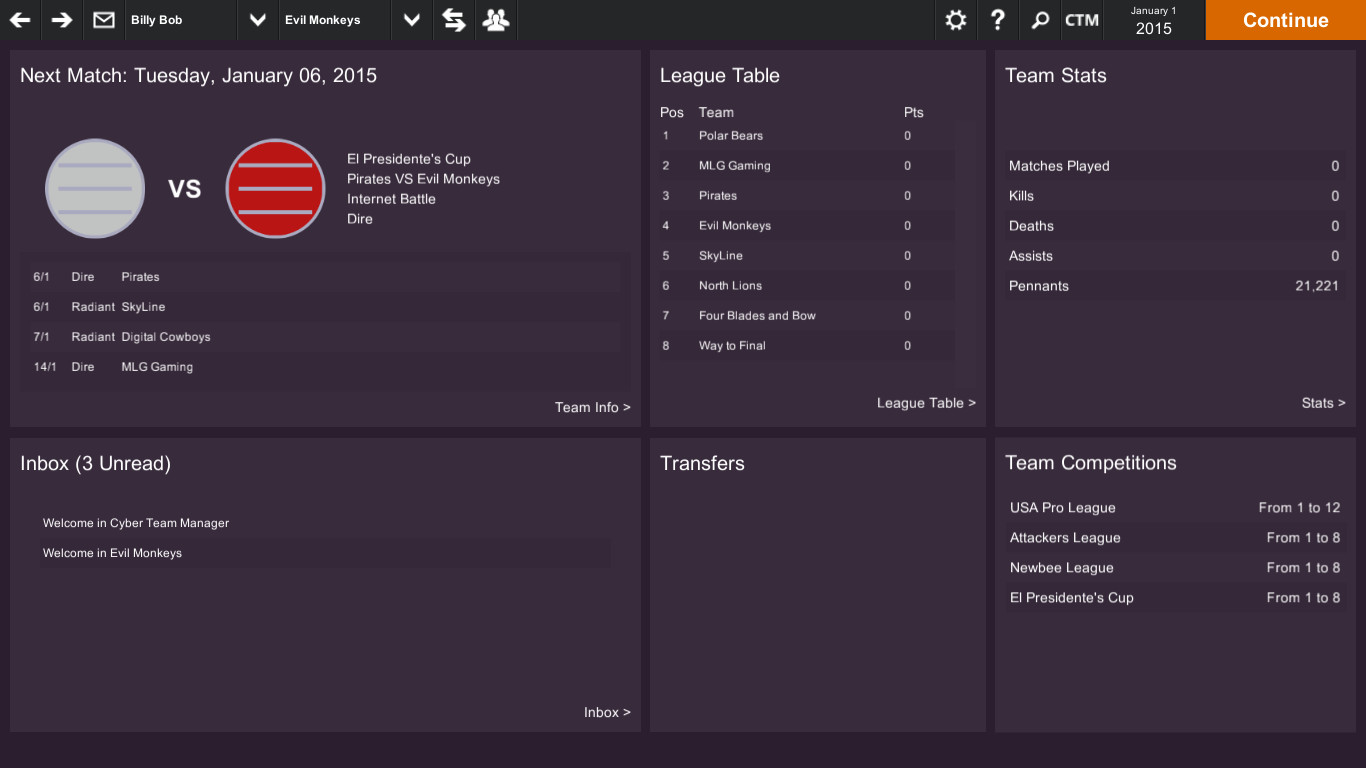Open help using the question mark icon
Image resolution: width=1366 pixels, height=768 pixels.
(x=997, y=19)
